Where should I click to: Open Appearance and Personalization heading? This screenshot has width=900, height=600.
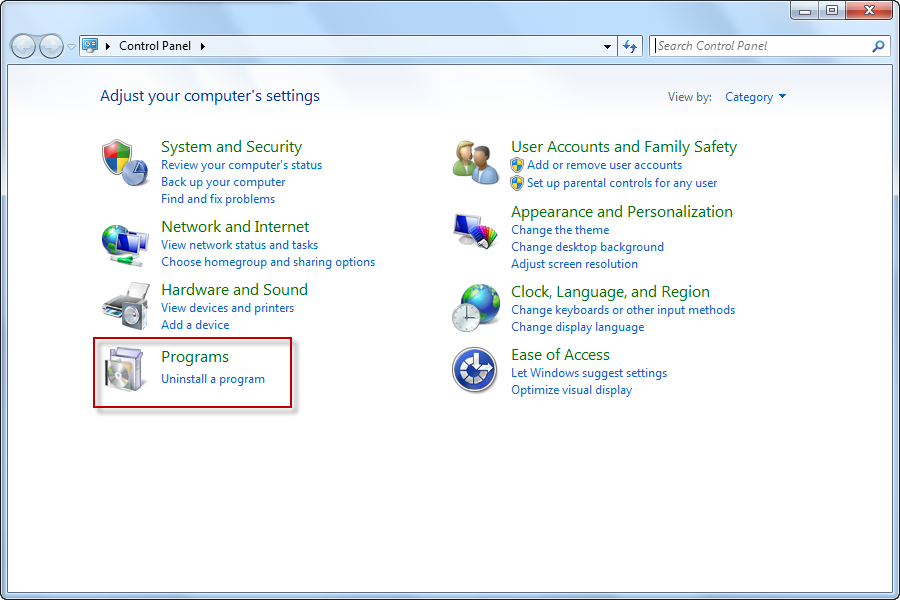coord(622,212)
